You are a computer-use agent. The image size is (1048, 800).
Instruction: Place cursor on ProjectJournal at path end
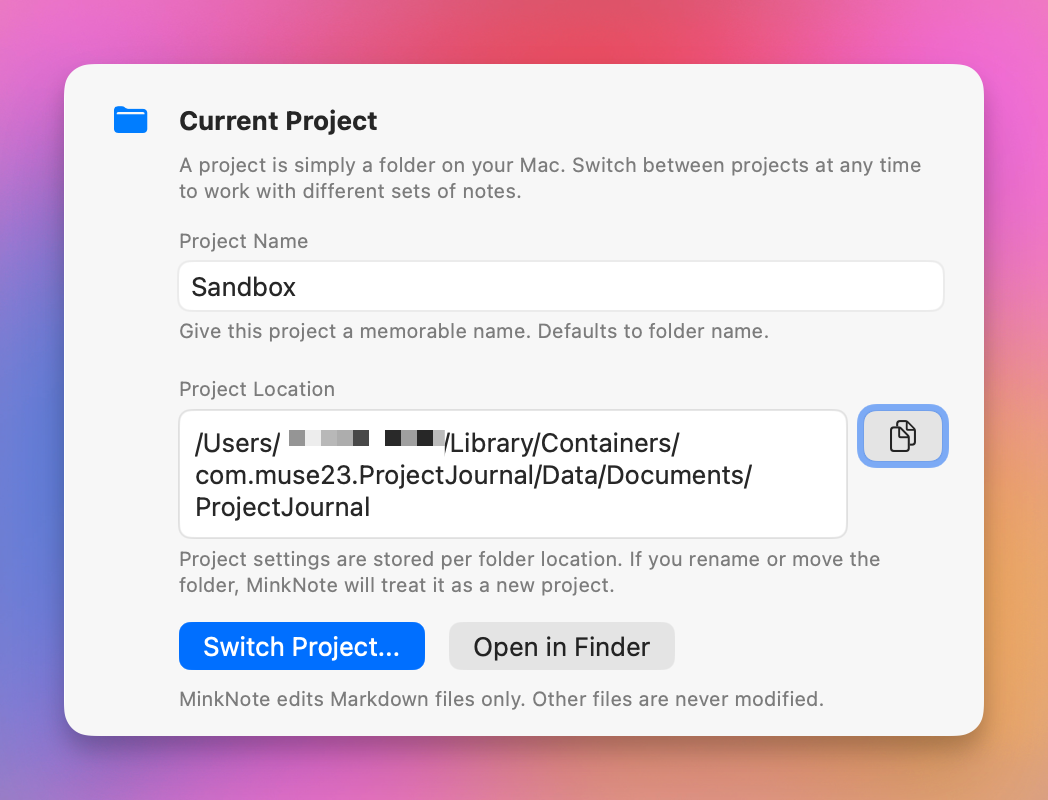282,507
